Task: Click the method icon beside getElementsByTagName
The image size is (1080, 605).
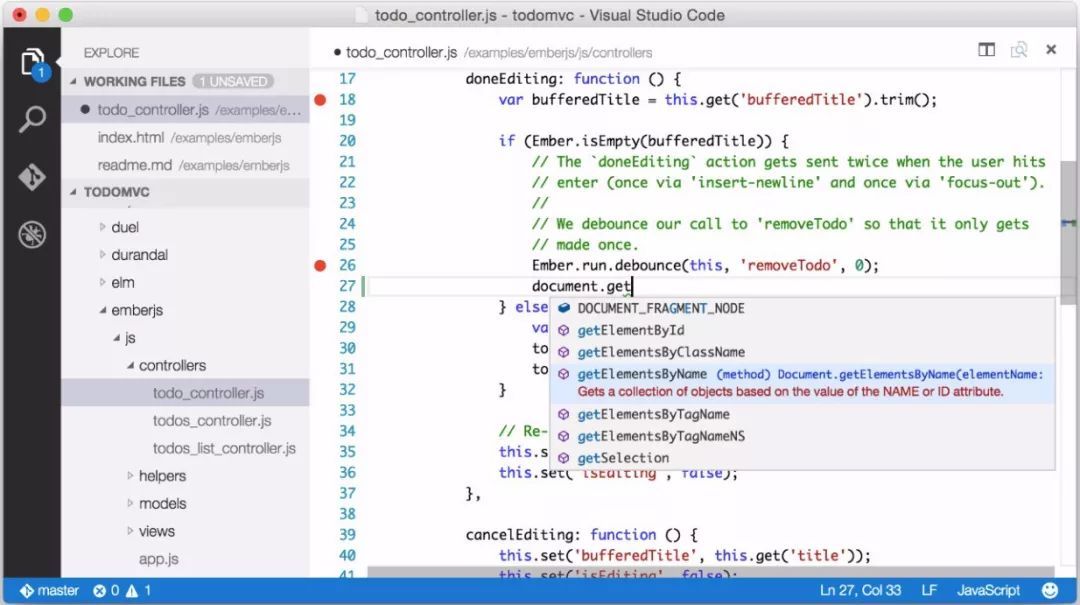Action: [x=563, y=414]
